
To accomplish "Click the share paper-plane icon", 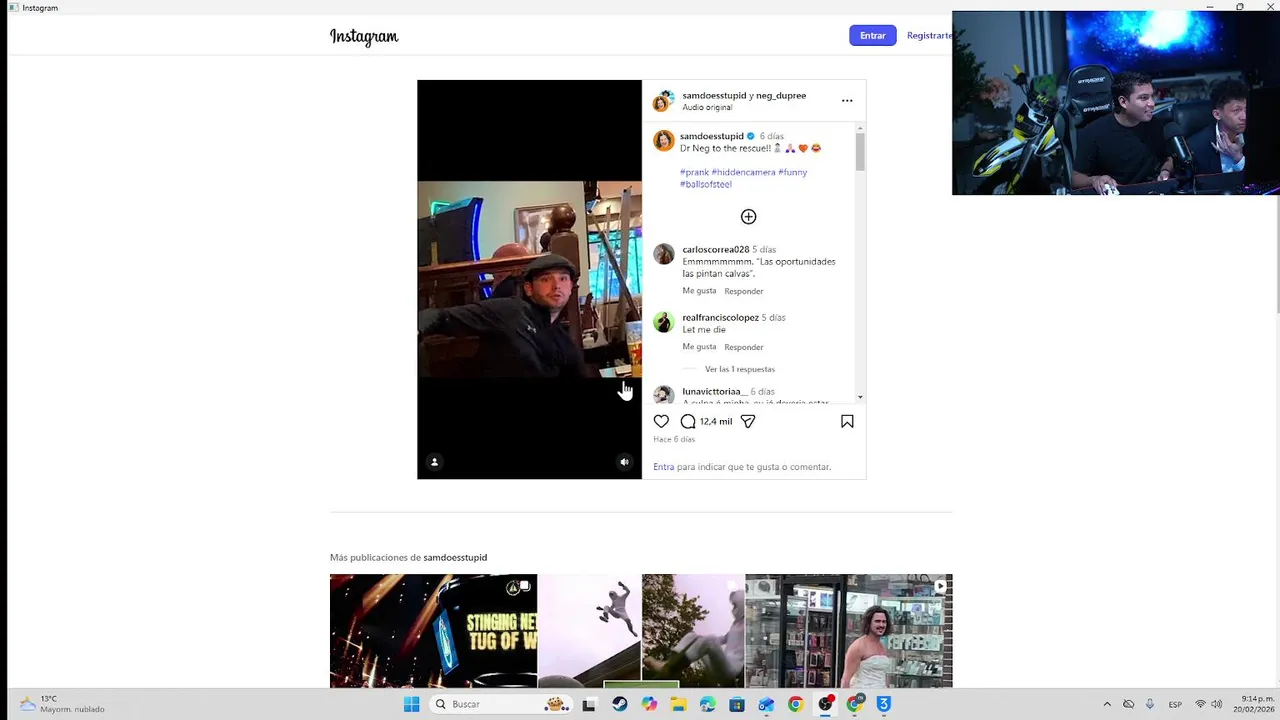I will [748, 422].
